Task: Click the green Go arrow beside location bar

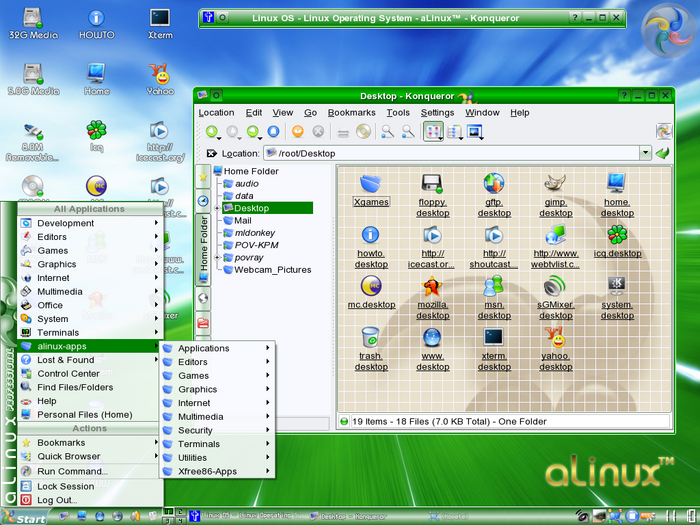Action: point(662,153)
